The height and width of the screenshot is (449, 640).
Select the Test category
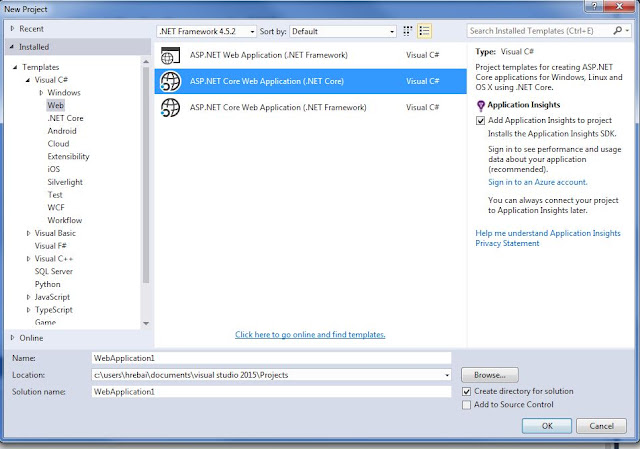55,195
